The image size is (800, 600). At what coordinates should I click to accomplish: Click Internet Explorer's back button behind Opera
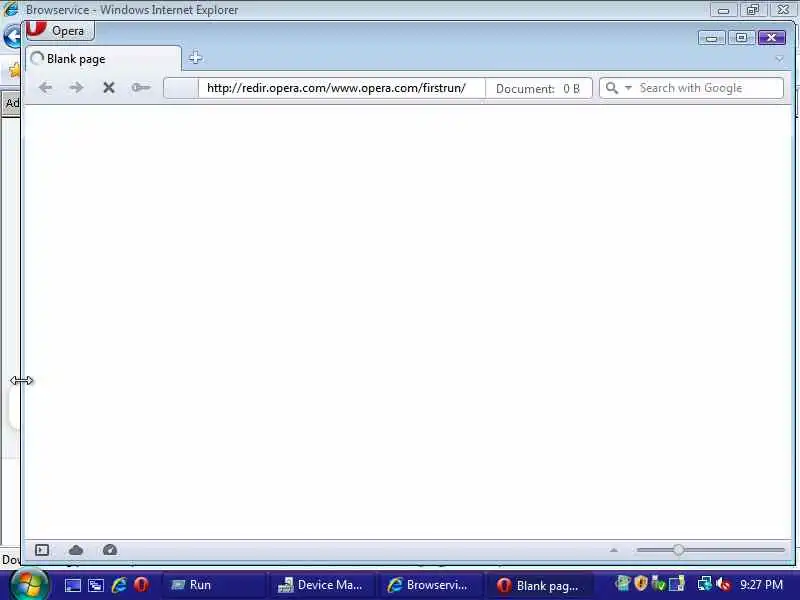[12, 37]
